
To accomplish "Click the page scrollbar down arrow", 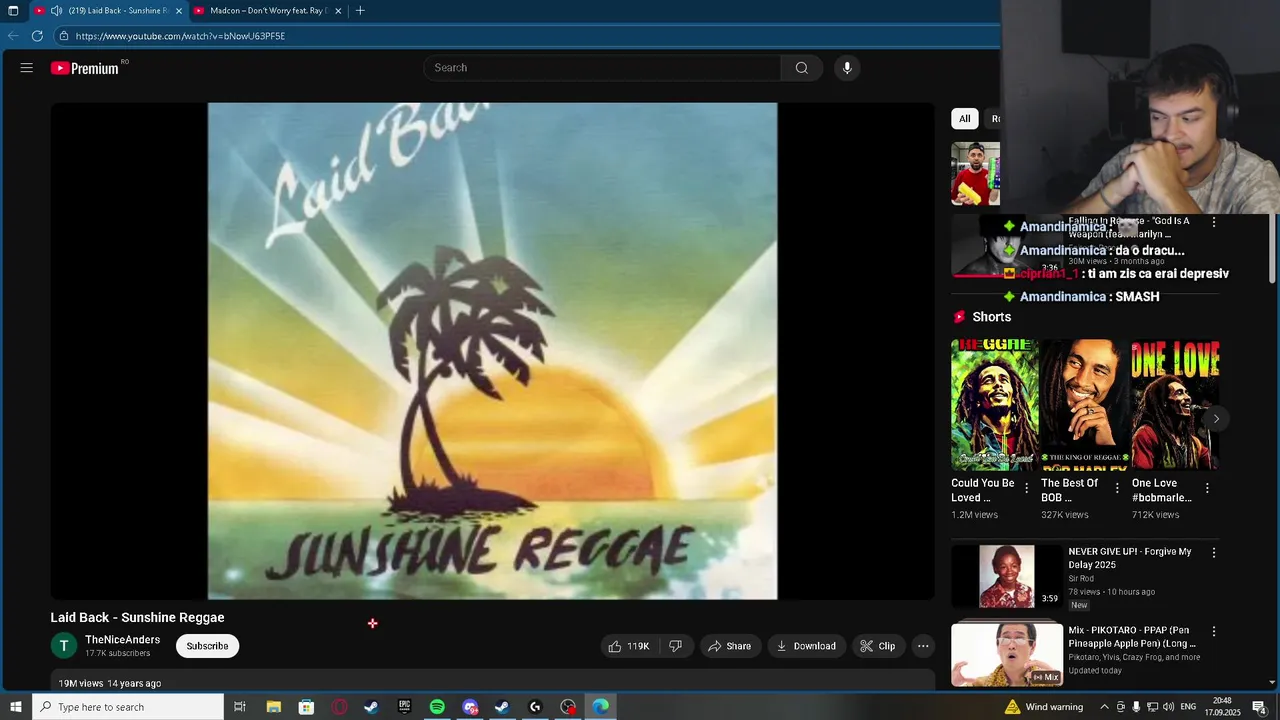I will pos(1272,683).
